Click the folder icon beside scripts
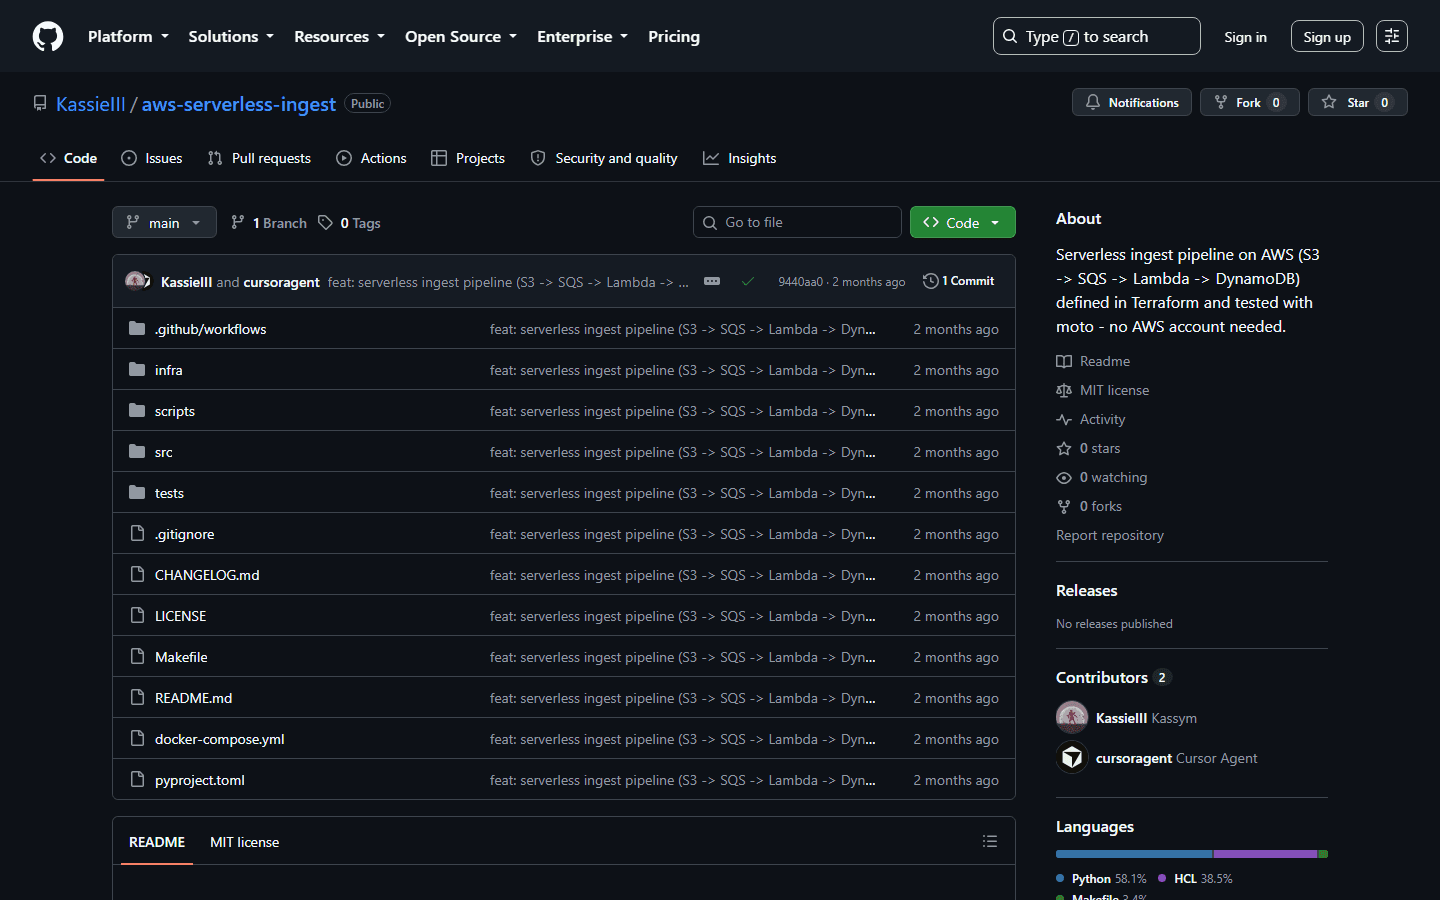Image resolution: width=1440 pixels, height=900 pixels. 137,411
